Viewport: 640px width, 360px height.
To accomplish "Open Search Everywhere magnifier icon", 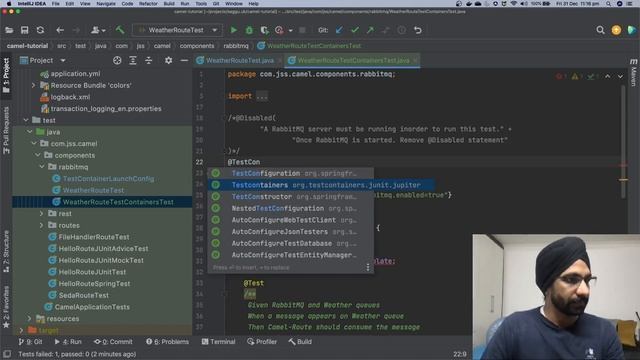I will tap(600, 30).
